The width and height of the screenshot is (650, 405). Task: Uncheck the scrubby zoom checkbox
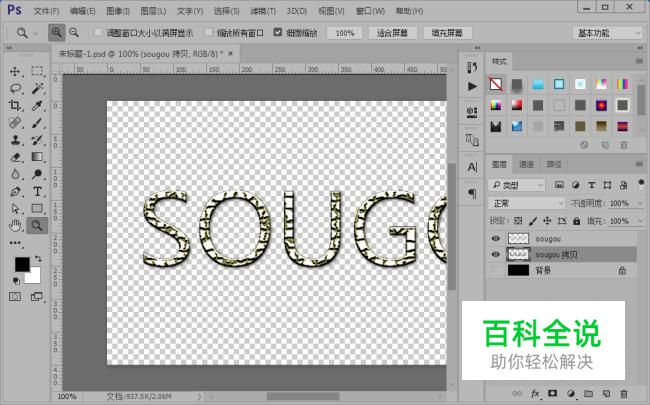(x=278, y=32)
